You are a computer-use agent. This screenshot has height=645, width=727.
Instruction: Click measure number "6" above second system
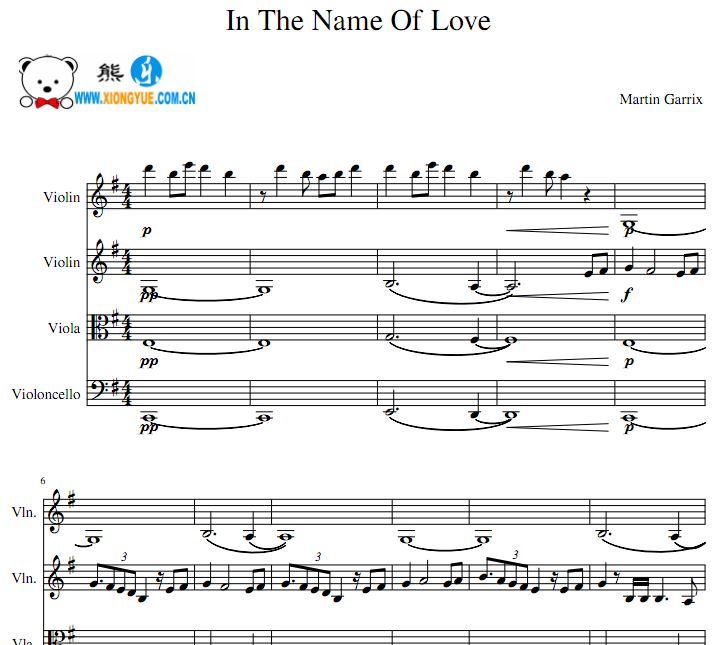click(x=43, y=481)
